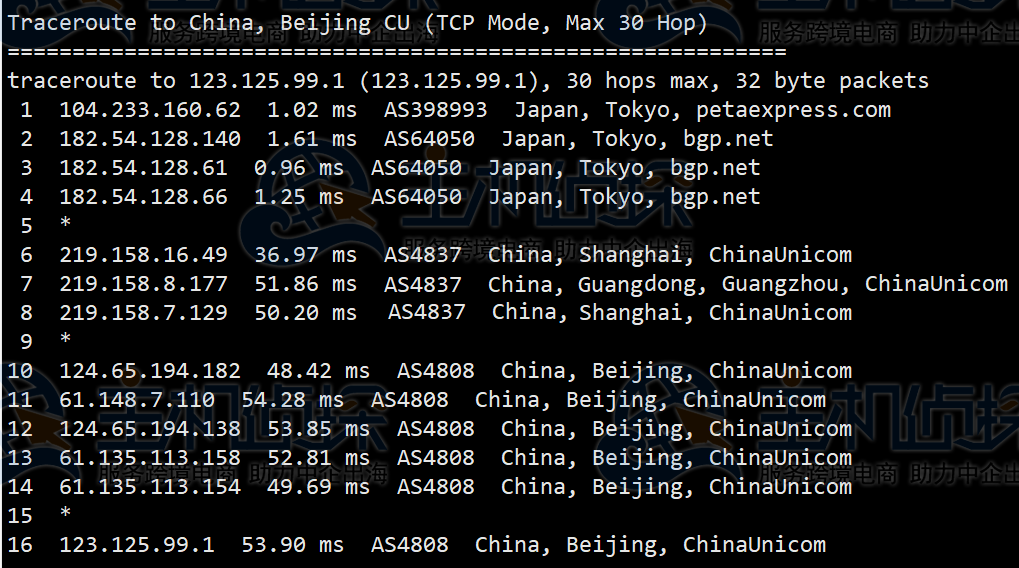Viewport: 1019px width, 568px height.
Task: Click the 51.86 ms latency value
Action: pyautogui.click(x=305, y=284)
